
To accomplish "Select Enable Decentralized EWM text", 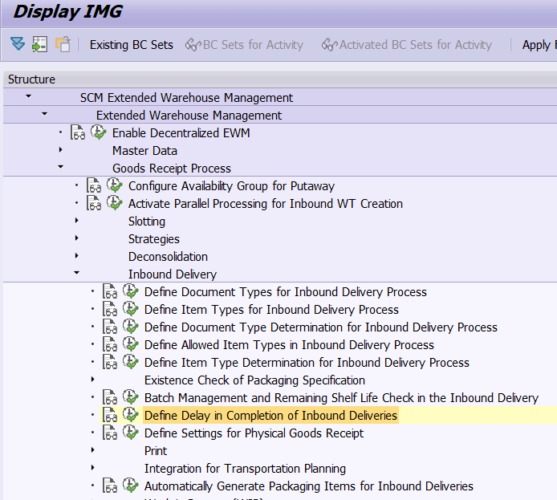I will point(181,133).
